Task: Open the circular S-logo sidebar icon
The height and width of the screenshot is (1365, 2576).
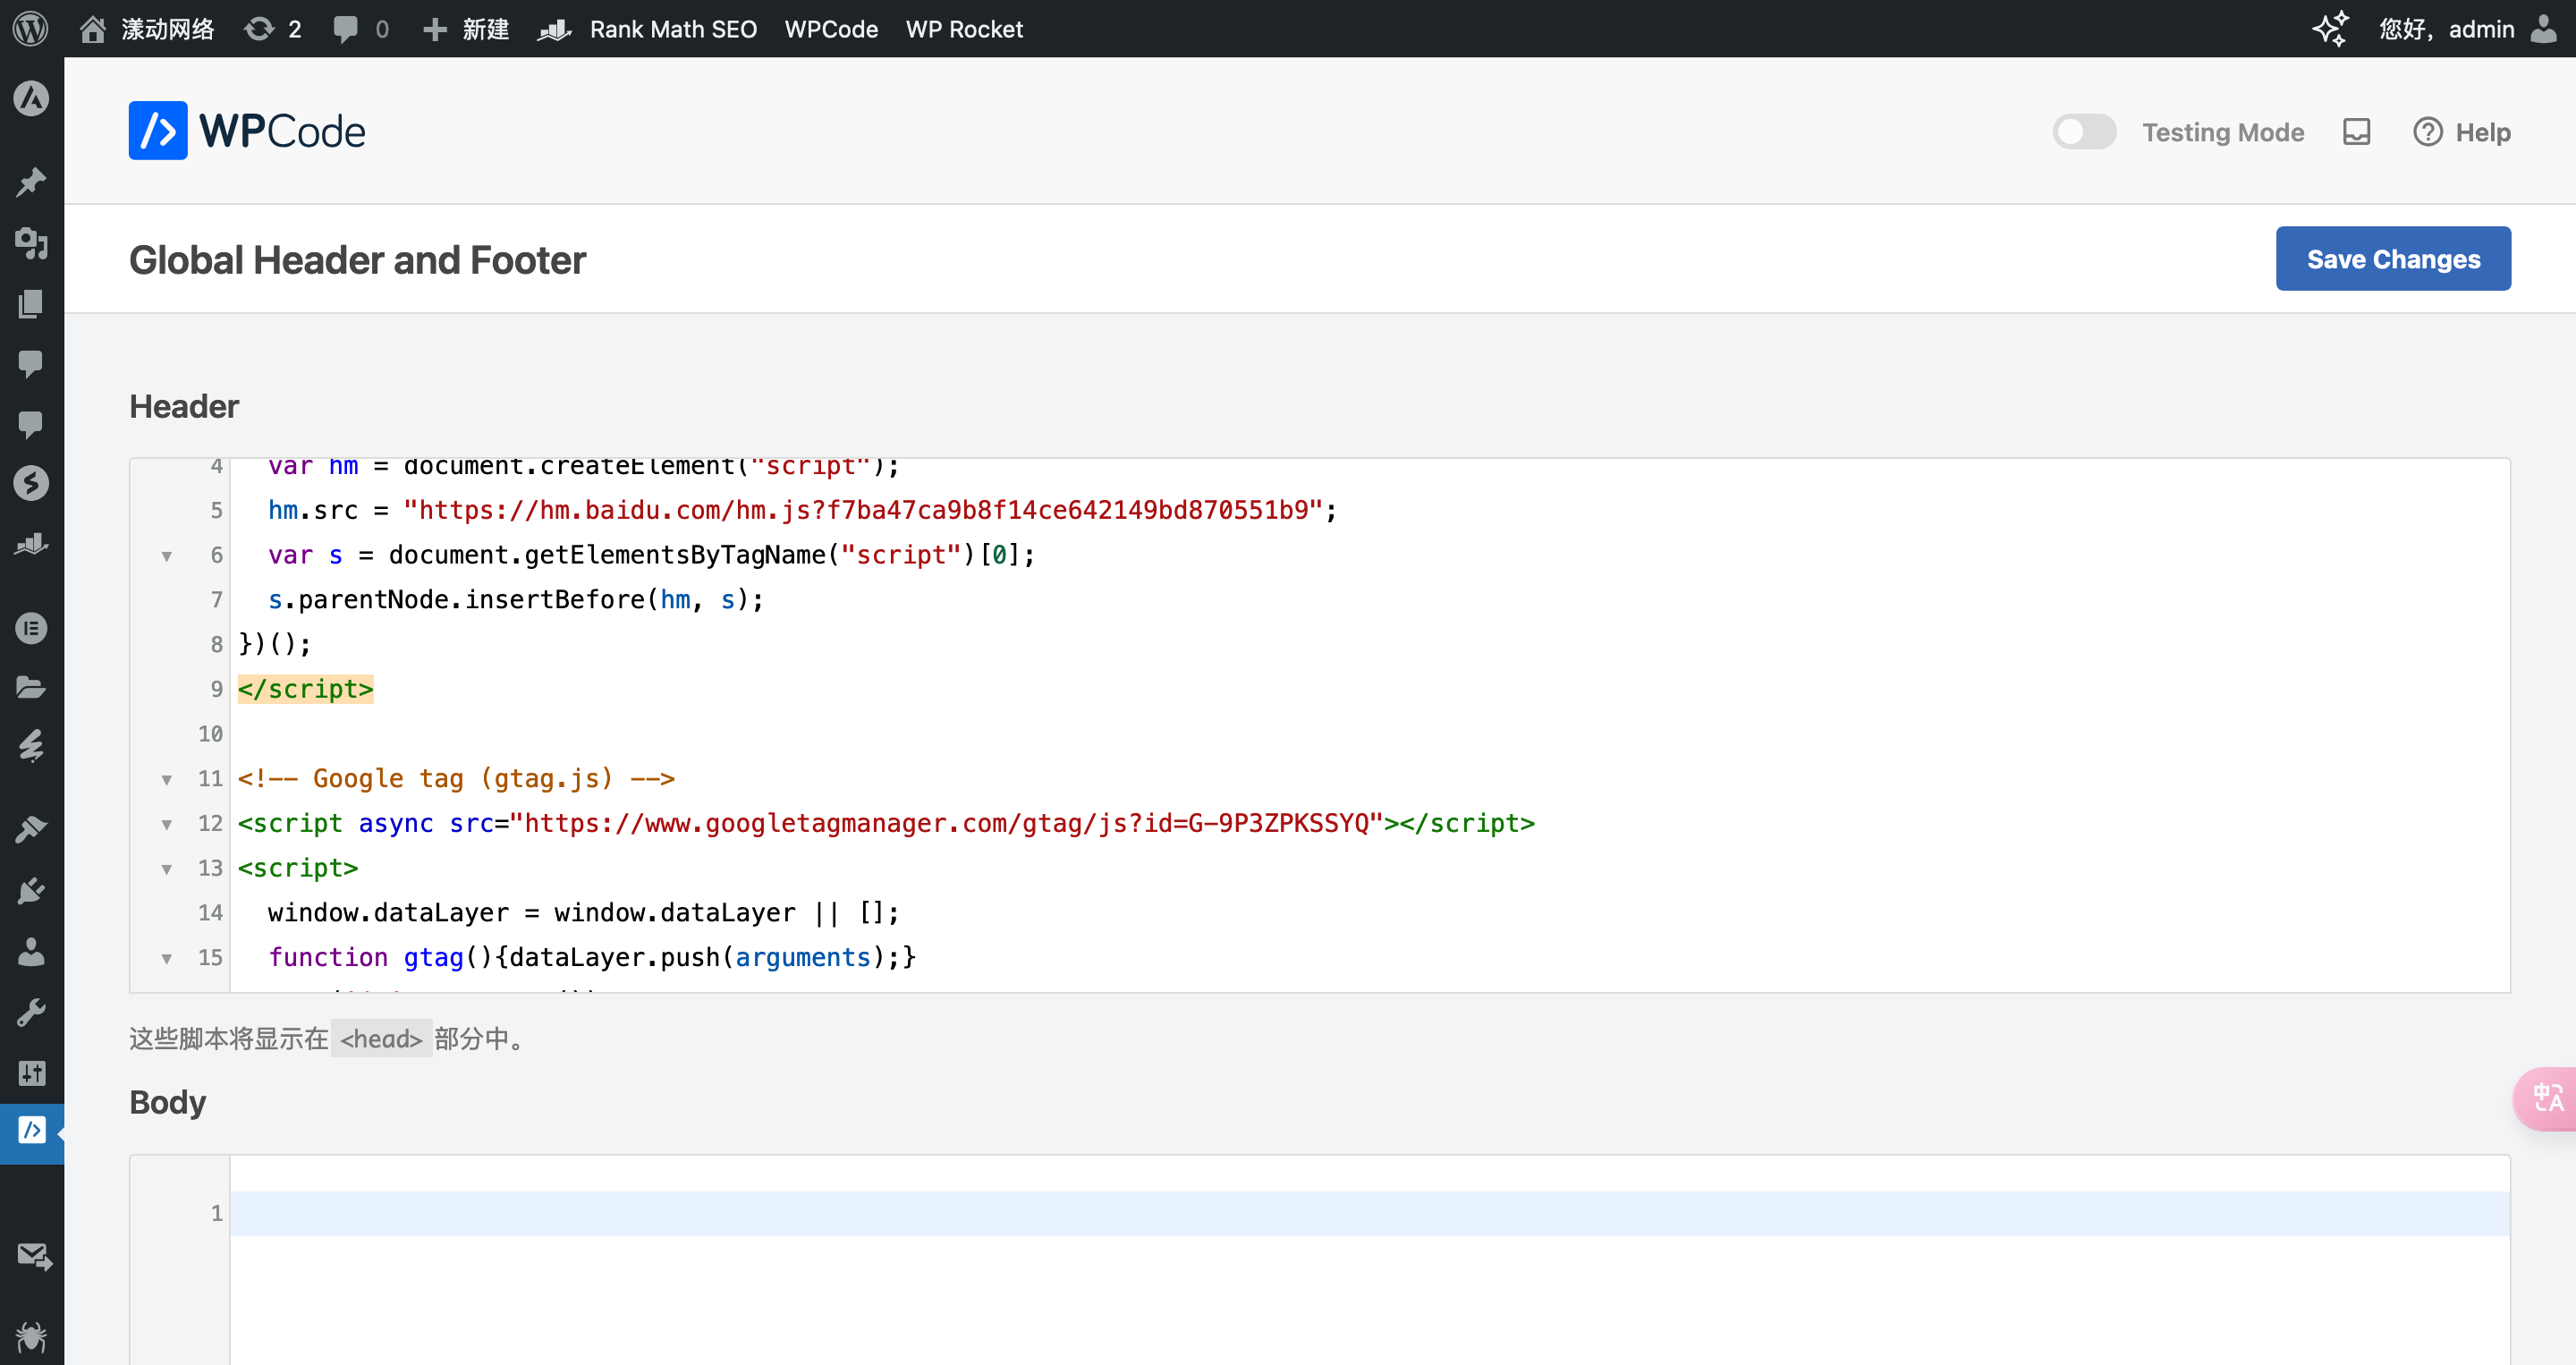Action: [32, 483]
